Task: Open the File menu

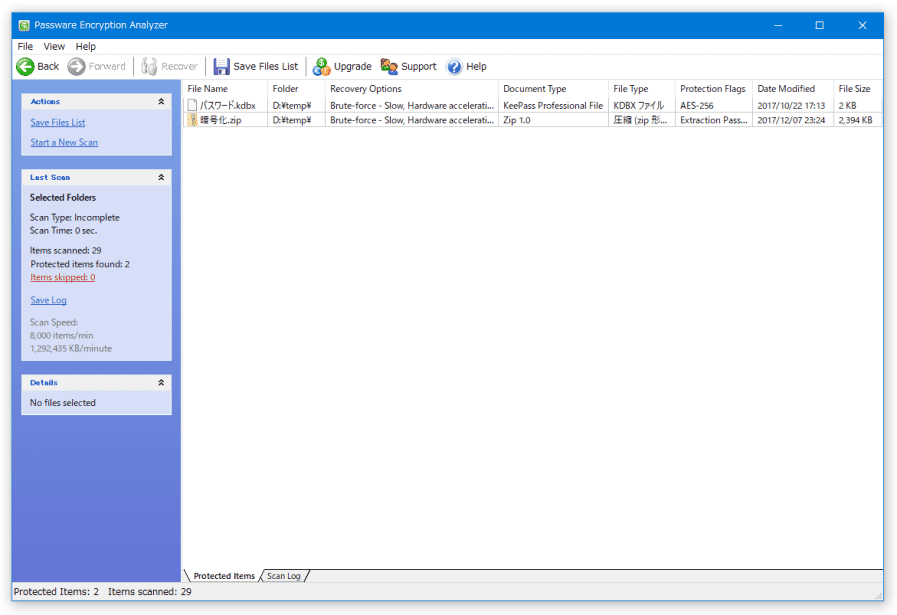Action: [x=25, y=46]
